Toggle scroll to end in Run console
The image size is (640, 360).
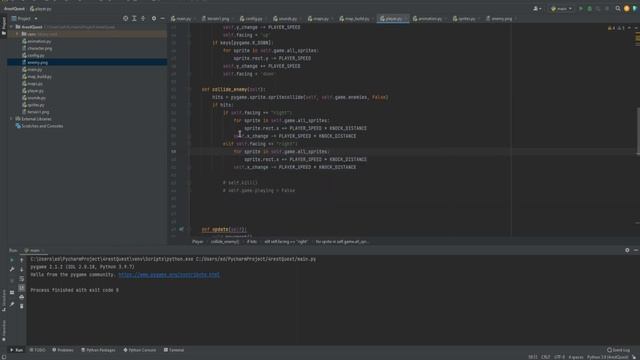(22, 288)
